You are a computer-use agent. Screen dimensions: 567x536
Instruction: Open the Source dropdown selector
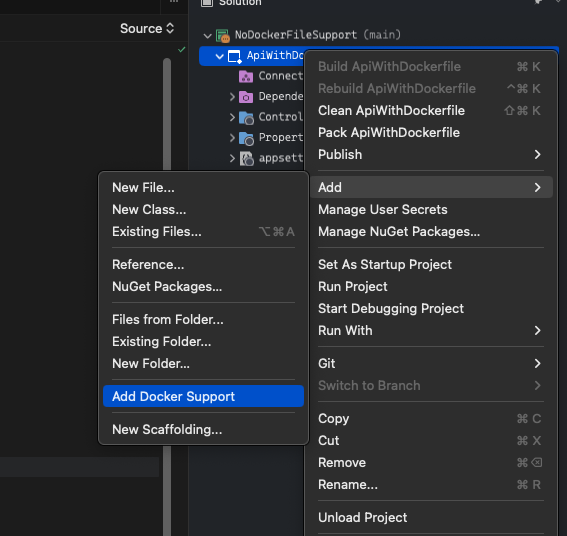147,29
